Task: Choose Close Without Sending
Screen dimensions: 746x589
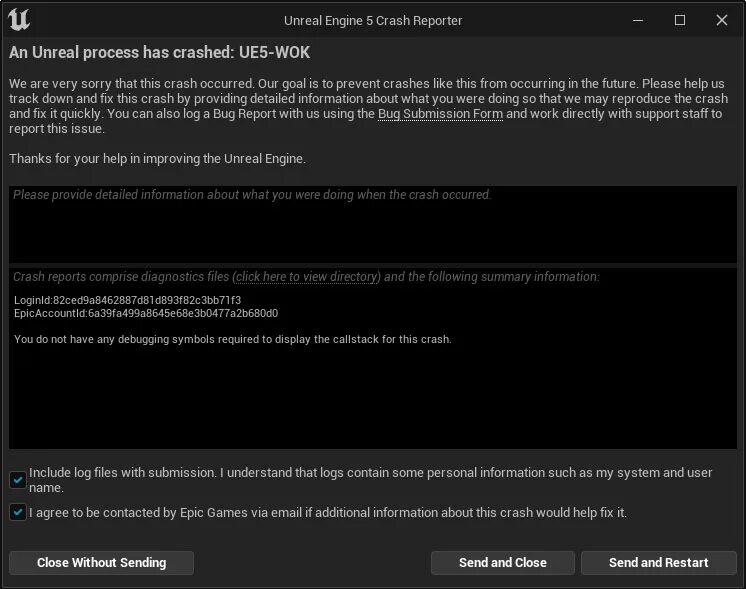Action: (x=101, y=563)
